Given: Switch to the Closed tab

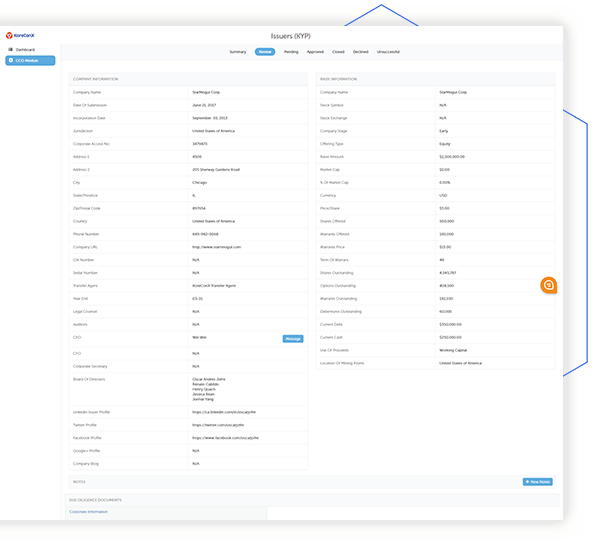Looking at the screenshot, I should pos(338,52).
